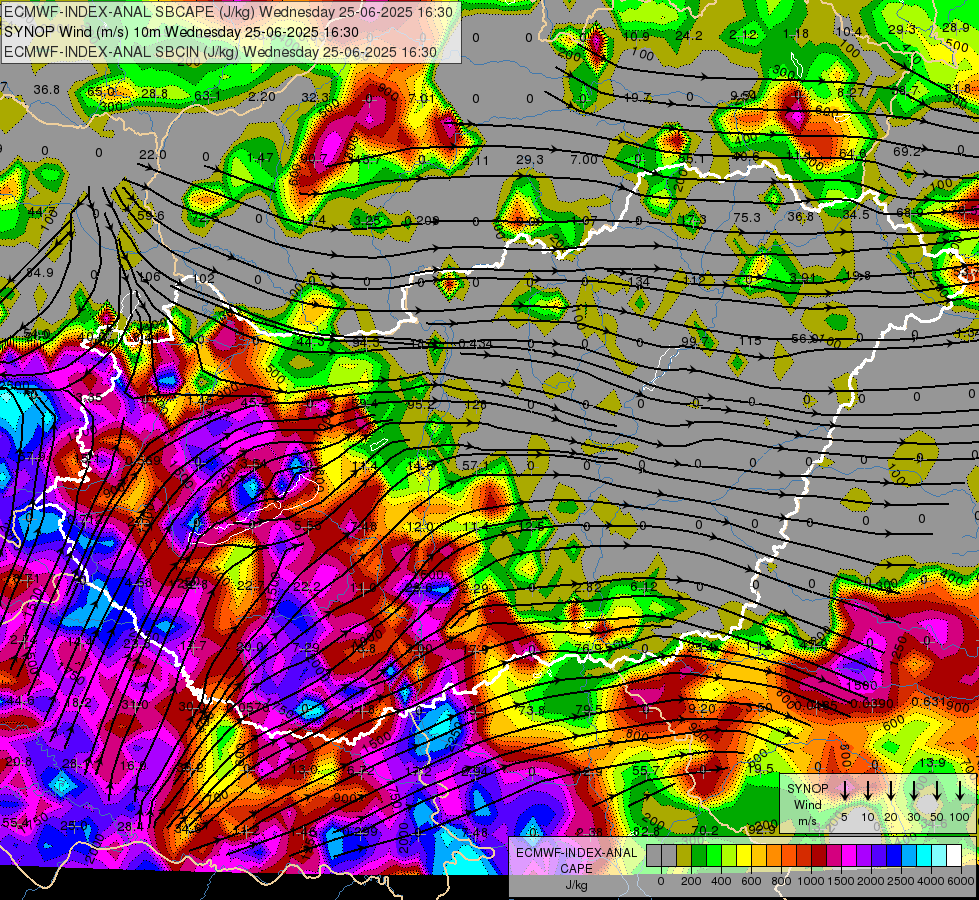Viewport: 979px width, 900px height.
Task: Click the 20 m/s wind arrow in legend
Action: tap(891, 791)
